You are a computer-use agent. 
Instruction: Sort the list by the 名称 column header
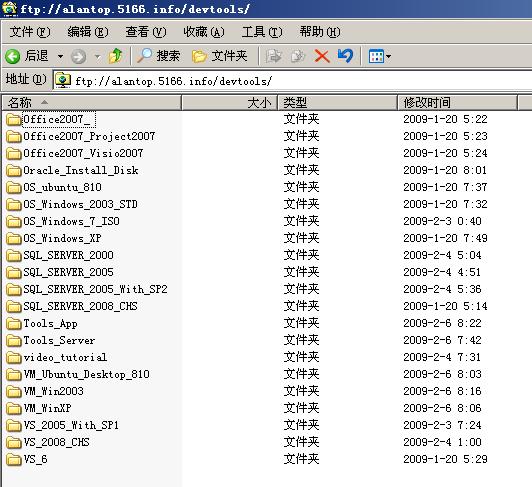(x=92, y=102)
